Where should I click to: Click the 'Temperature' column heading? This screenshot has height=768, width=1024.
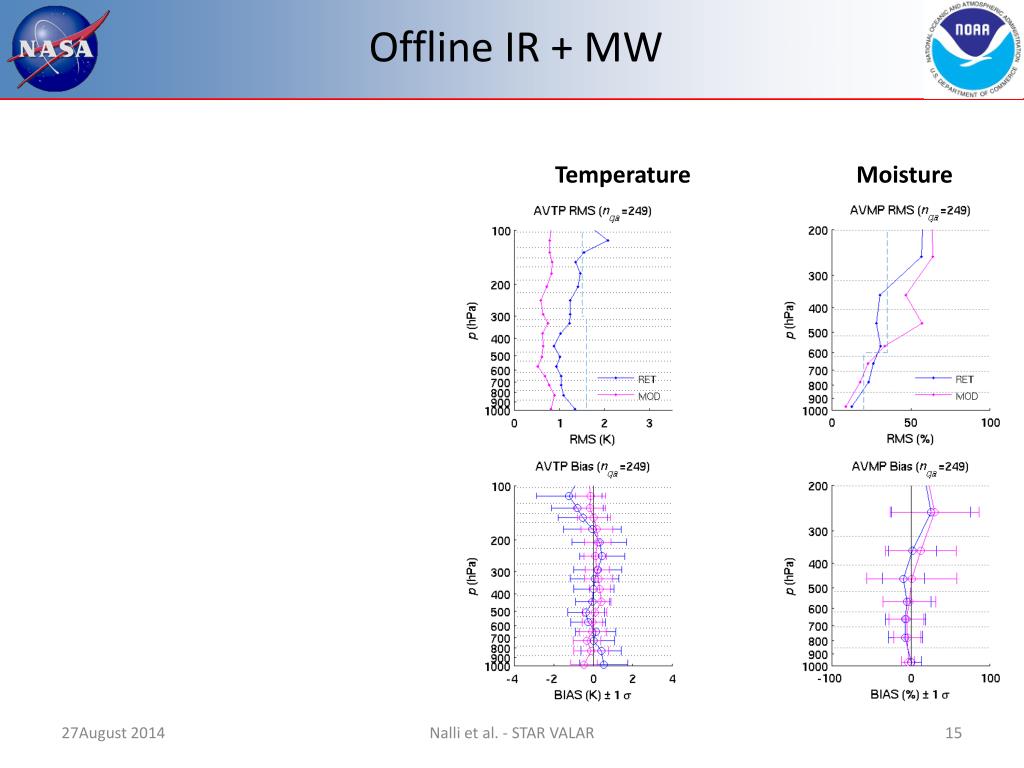[622, 175]
